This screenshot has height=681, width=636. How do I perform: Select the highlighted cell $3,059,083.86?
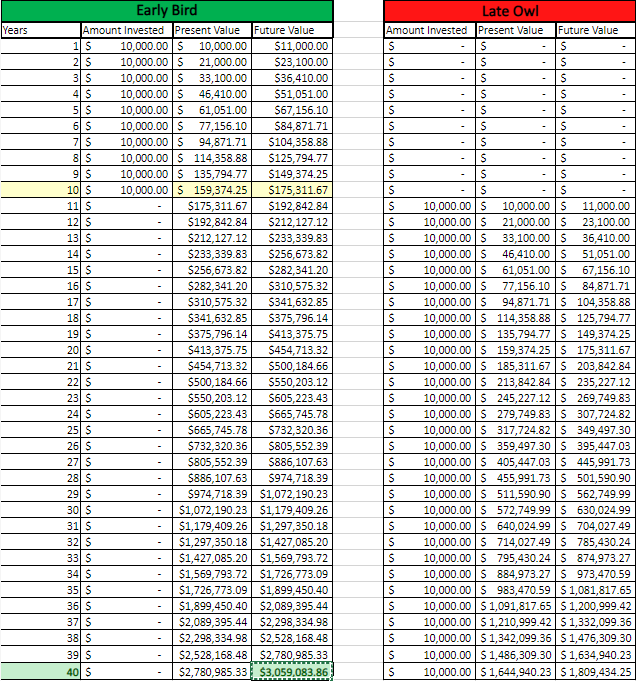click(292, 672)
